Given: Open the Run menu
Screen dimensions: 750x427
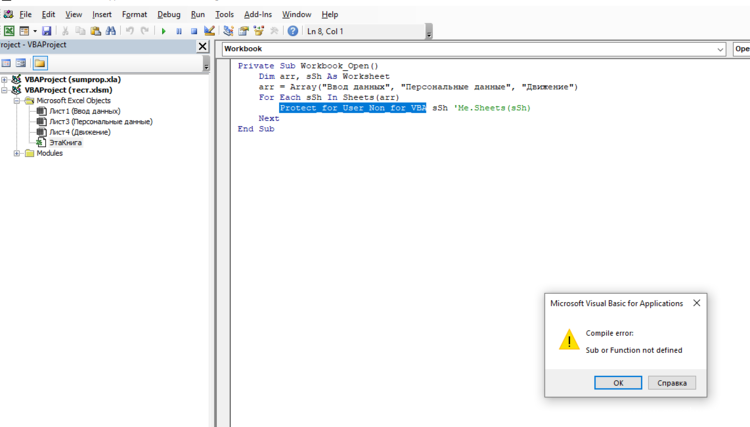Looking at the screenshot, I should (198, 14).
